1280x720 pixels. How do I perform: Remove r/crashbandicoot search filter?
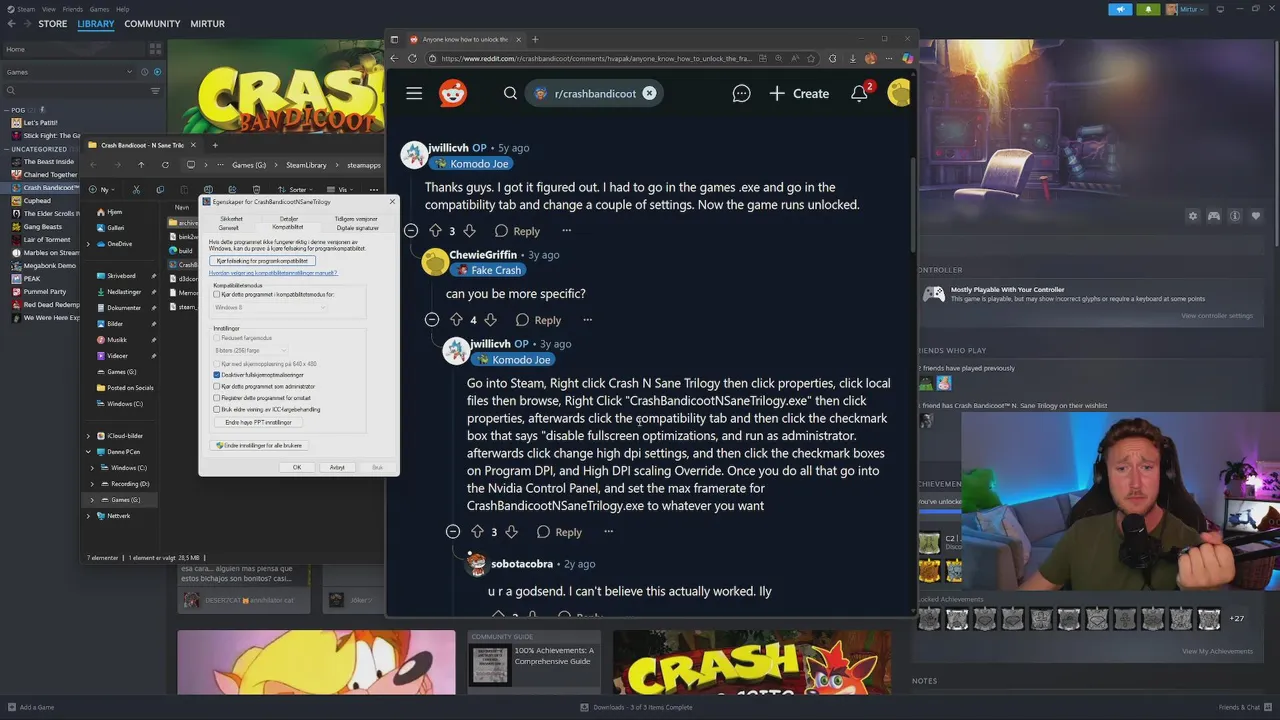pyautogui.click(x=649, y=93)
